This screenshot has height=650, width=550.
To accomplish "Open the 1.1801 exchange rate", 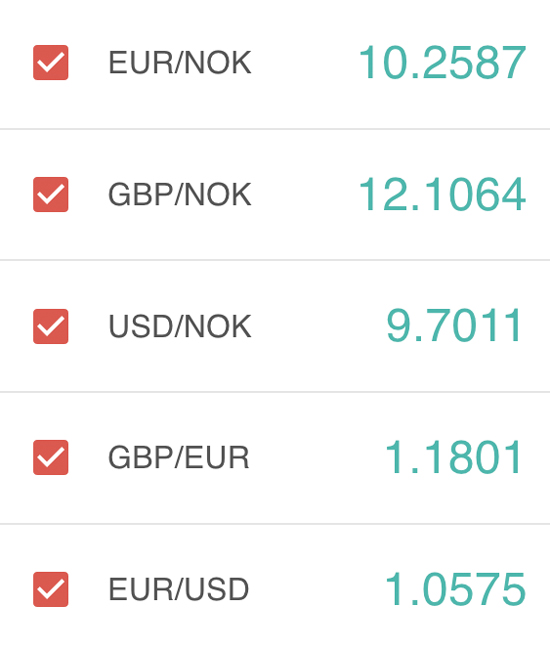I will click(x=453, y=457).
